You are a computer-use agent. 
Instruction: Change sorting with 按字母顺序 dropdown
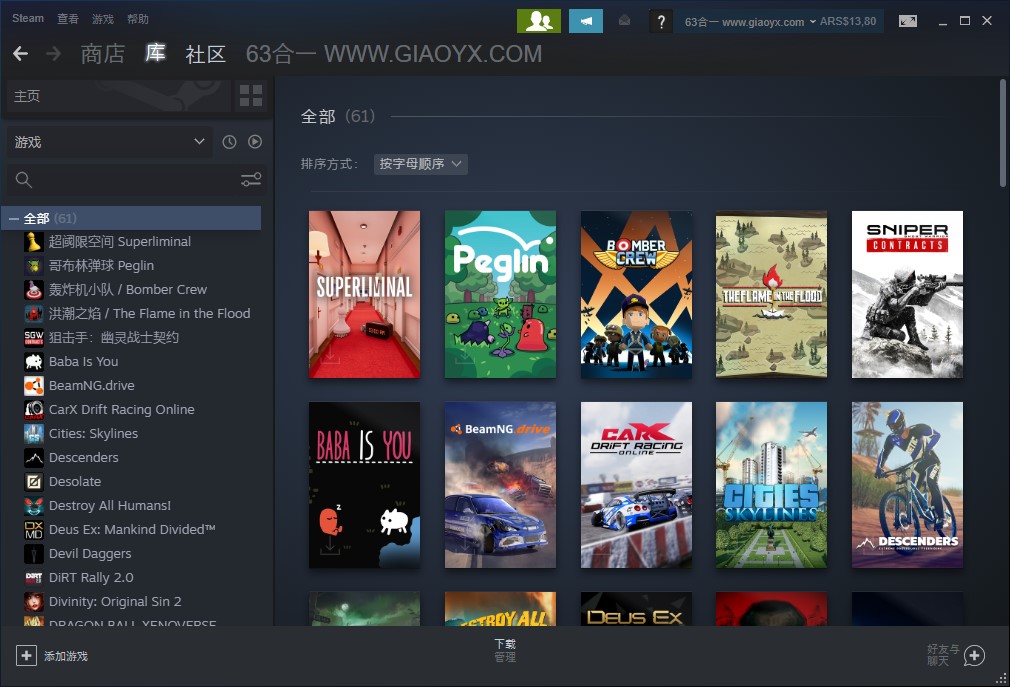point(420,164)
